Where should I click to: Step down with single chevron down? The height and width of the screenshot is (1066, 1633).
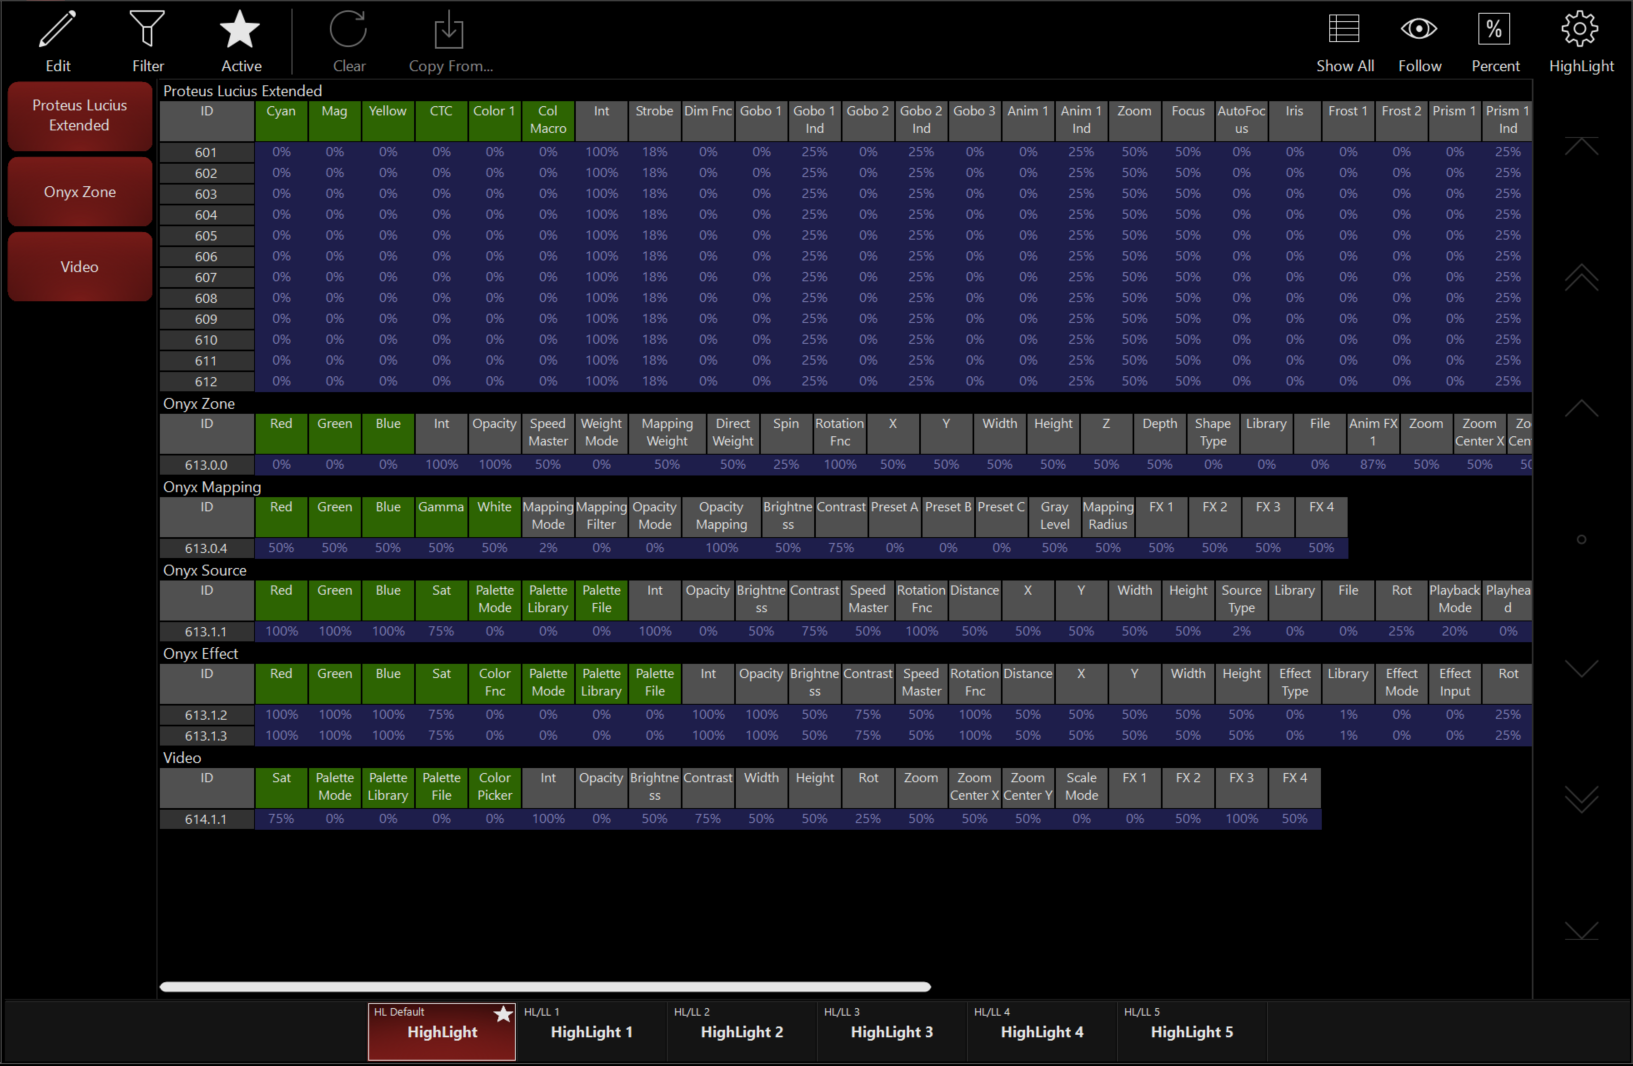click(1581, 668)
